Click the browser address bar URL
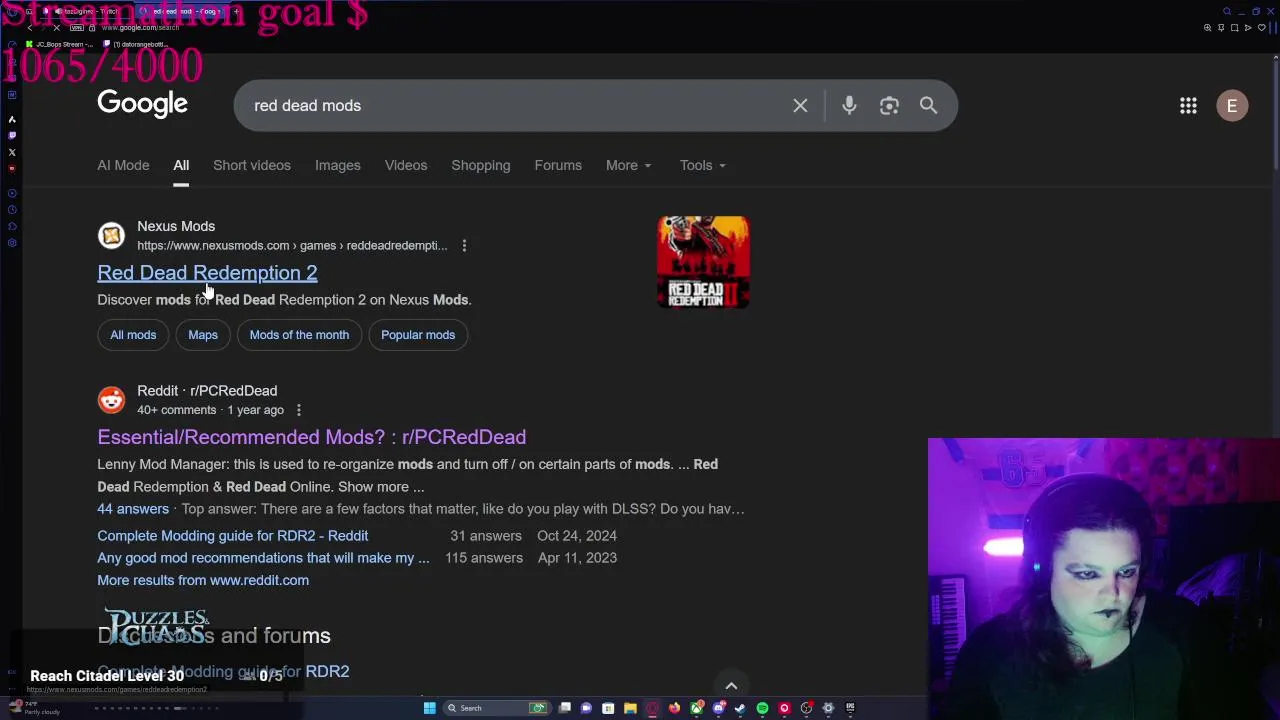 141,28
